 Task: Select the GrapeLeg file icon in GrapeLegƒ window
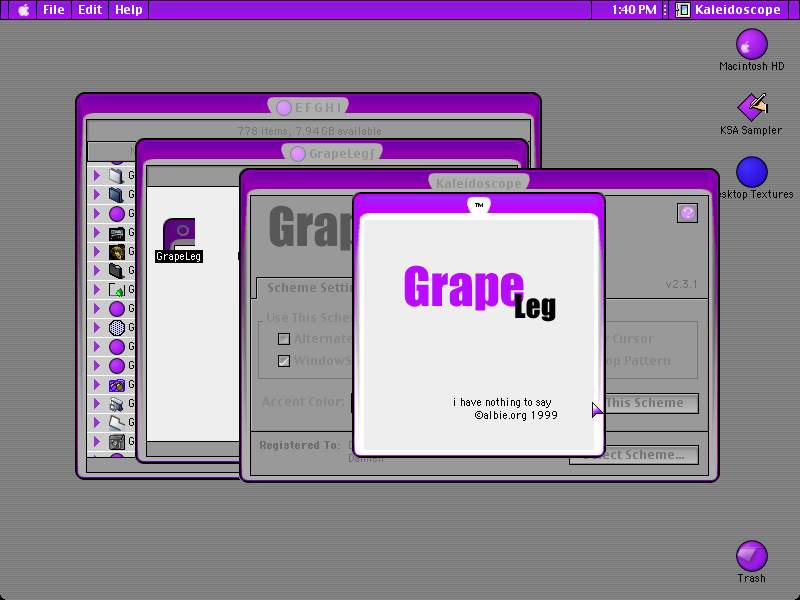tap(179, 234)
